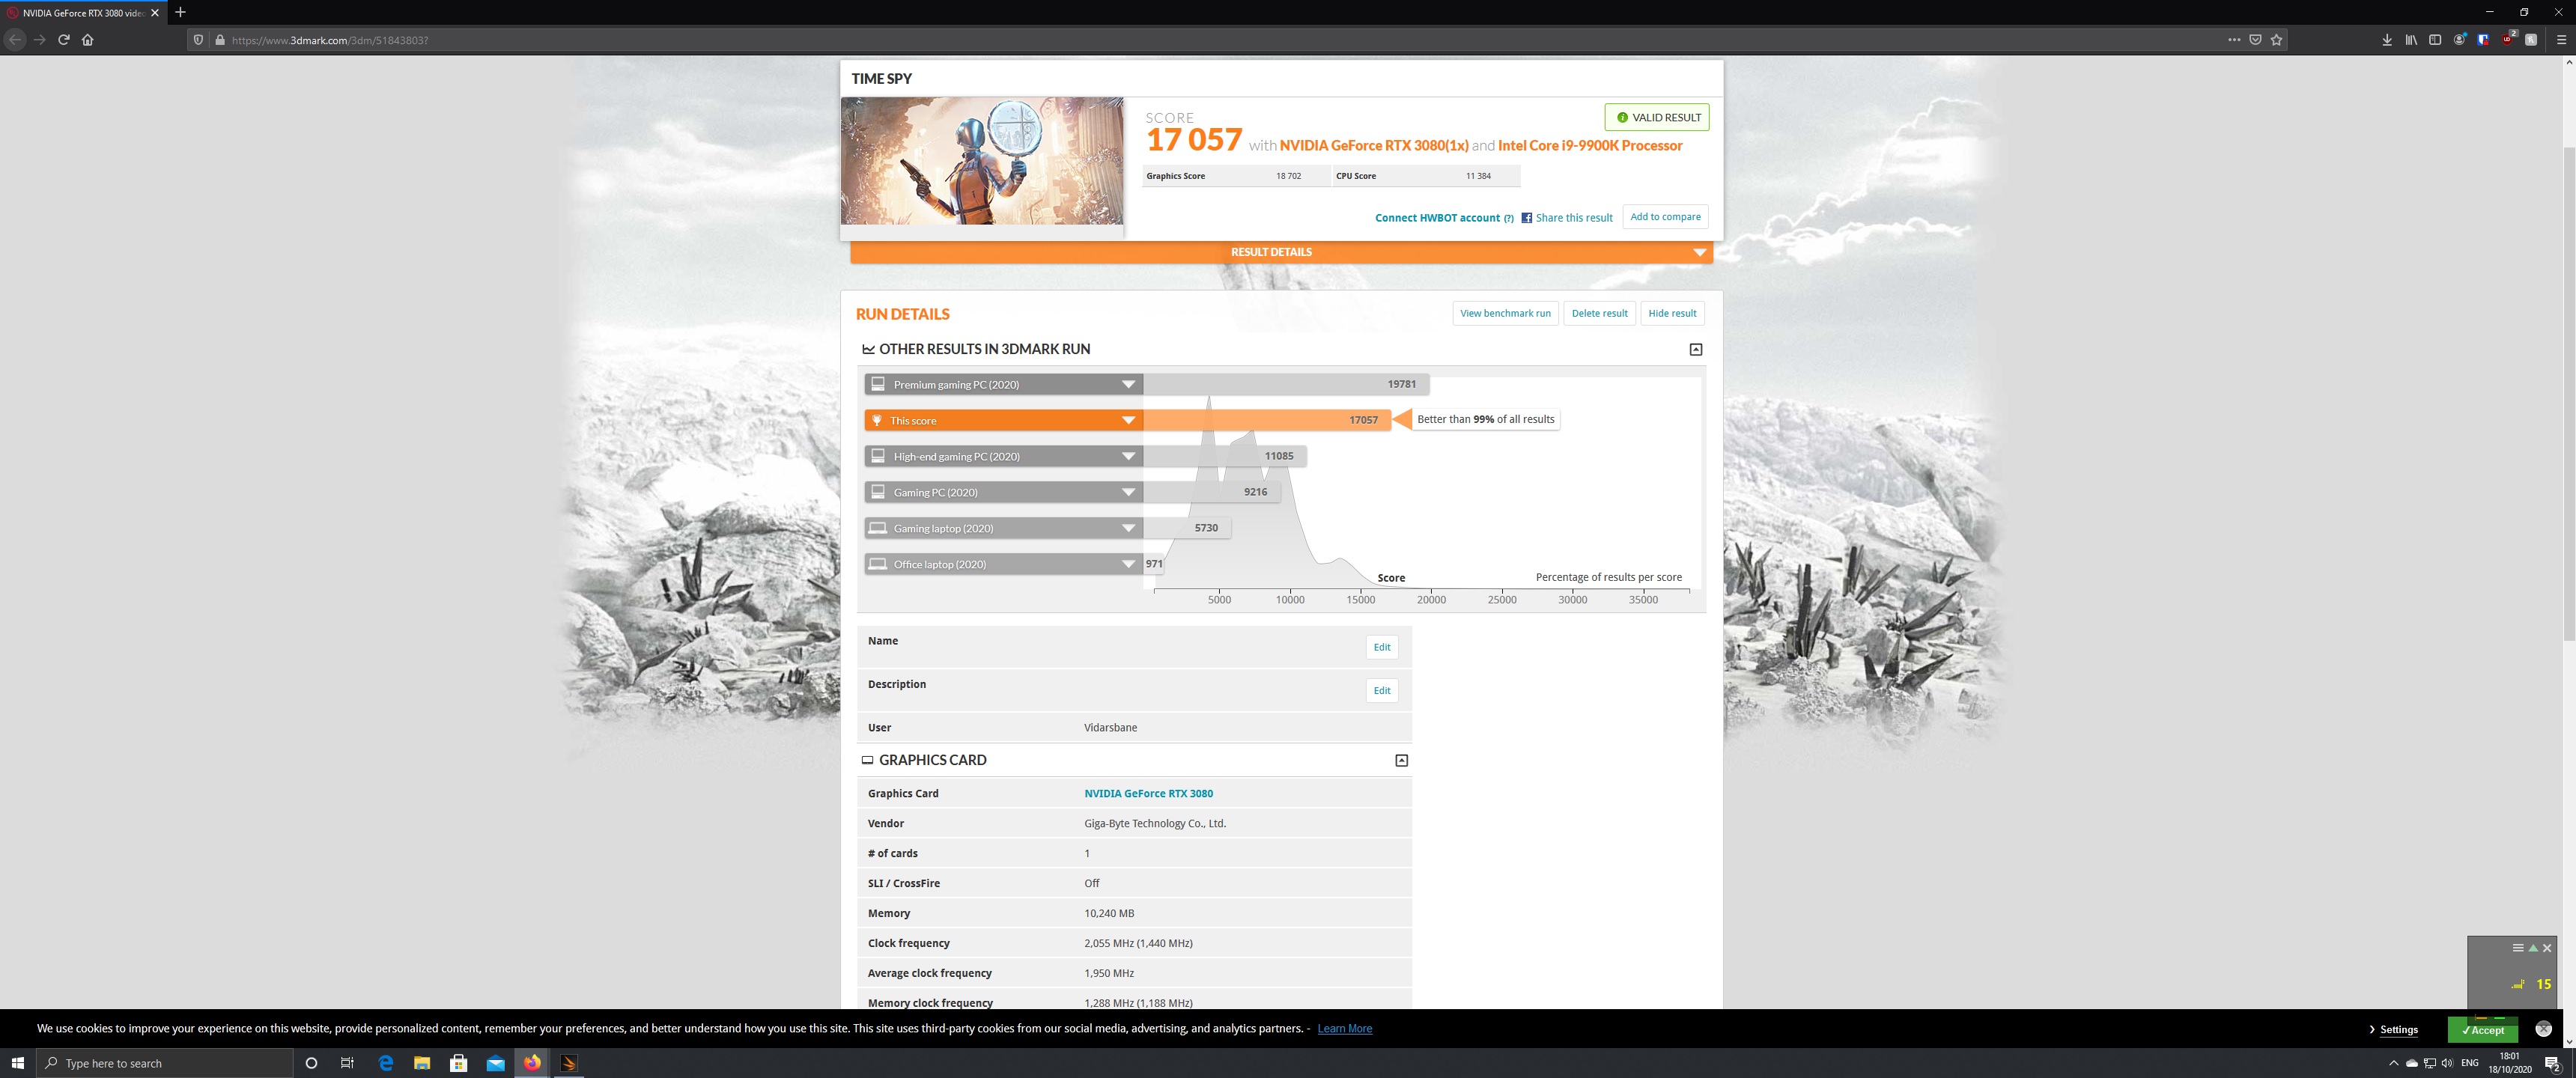Click the Windows taskbar search box
Screen dimensions: 2576x1078
(165, 1063)
